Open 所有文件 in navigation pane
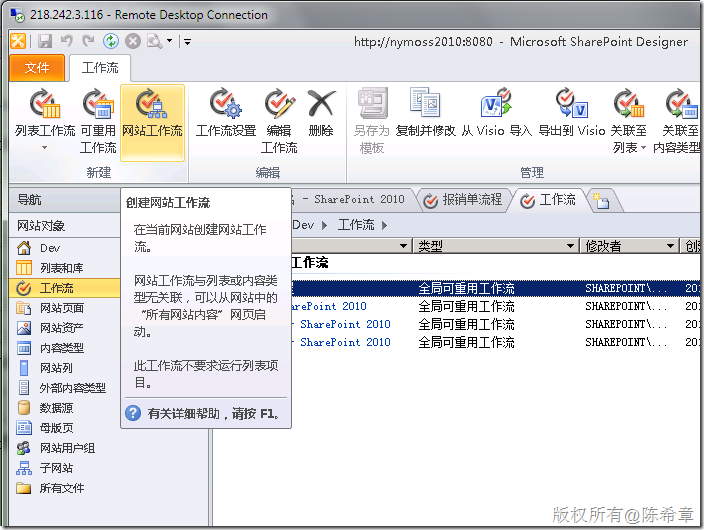The width and height of the screenshot is (704, 530). [x=64, y=488]
